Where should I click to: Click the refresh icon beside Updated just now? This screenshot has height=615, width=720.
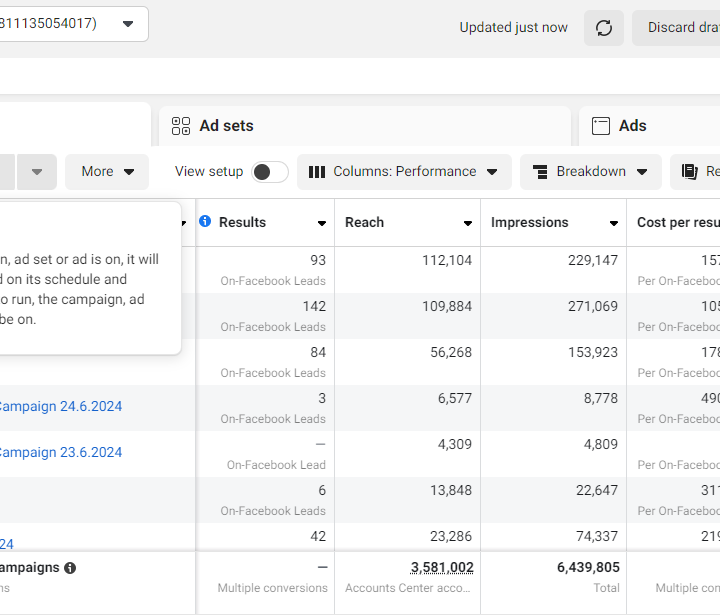coord(604,28)
